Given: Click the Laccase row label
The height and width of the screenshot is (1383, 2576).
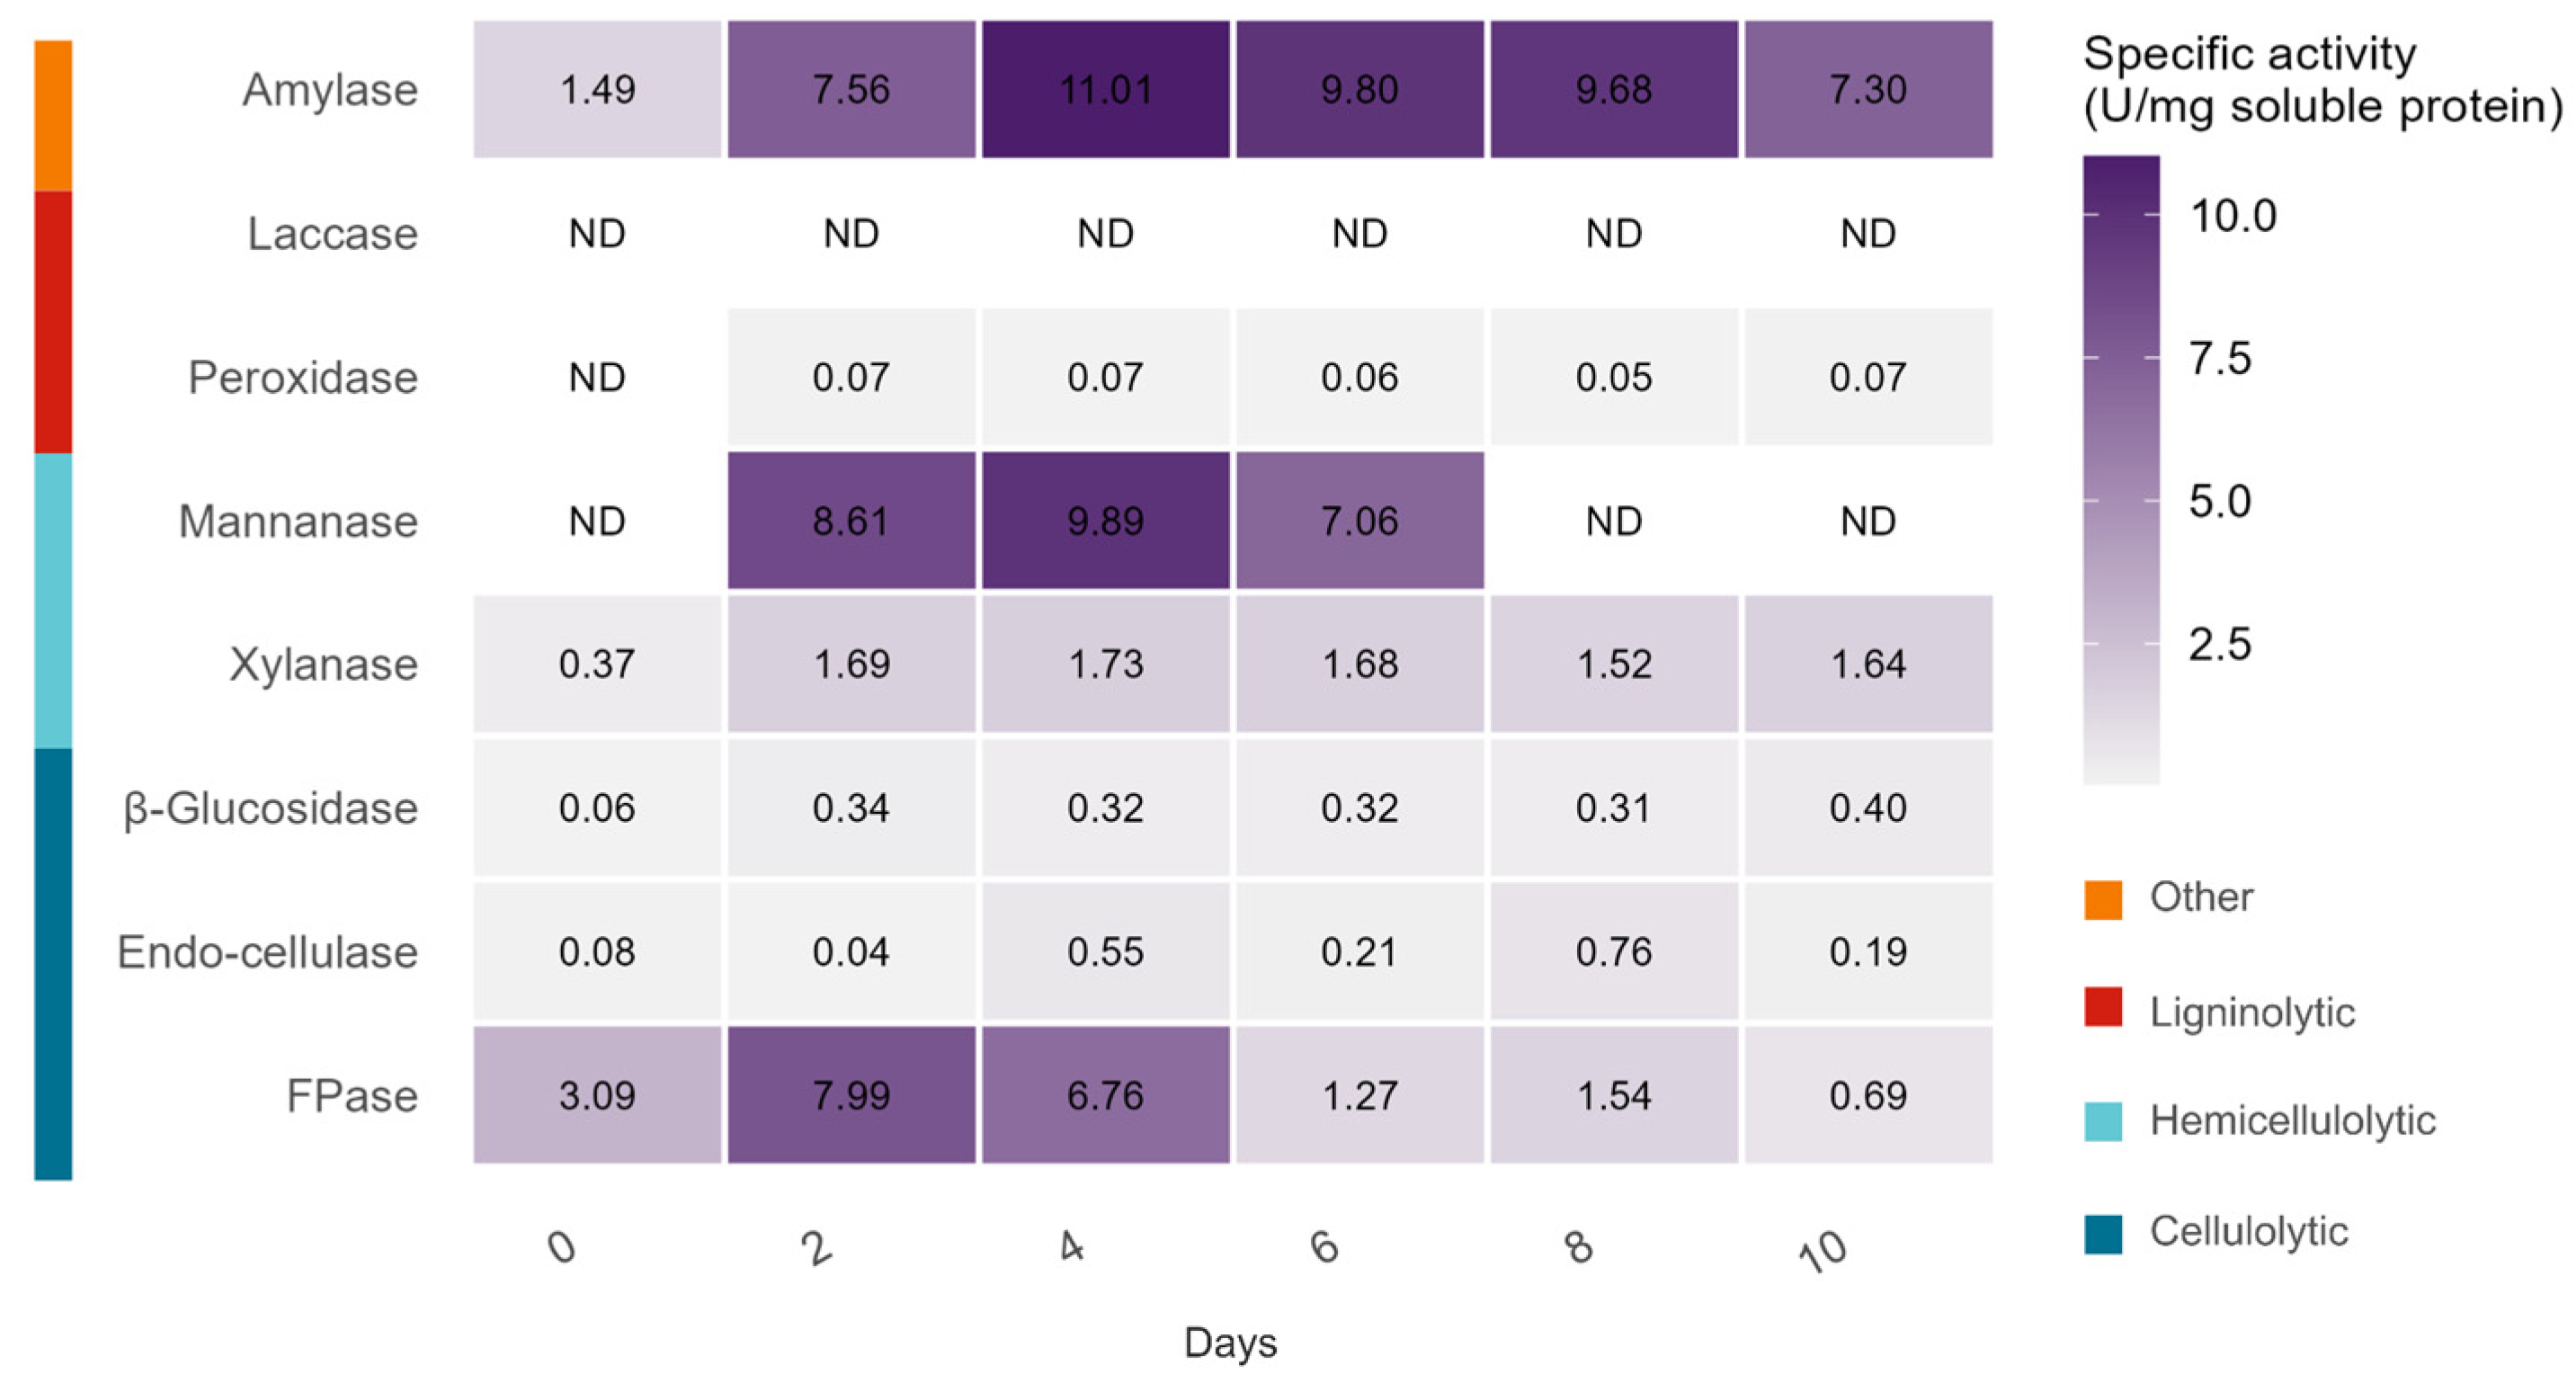Looking at the screenshot, I should (332, 234).
